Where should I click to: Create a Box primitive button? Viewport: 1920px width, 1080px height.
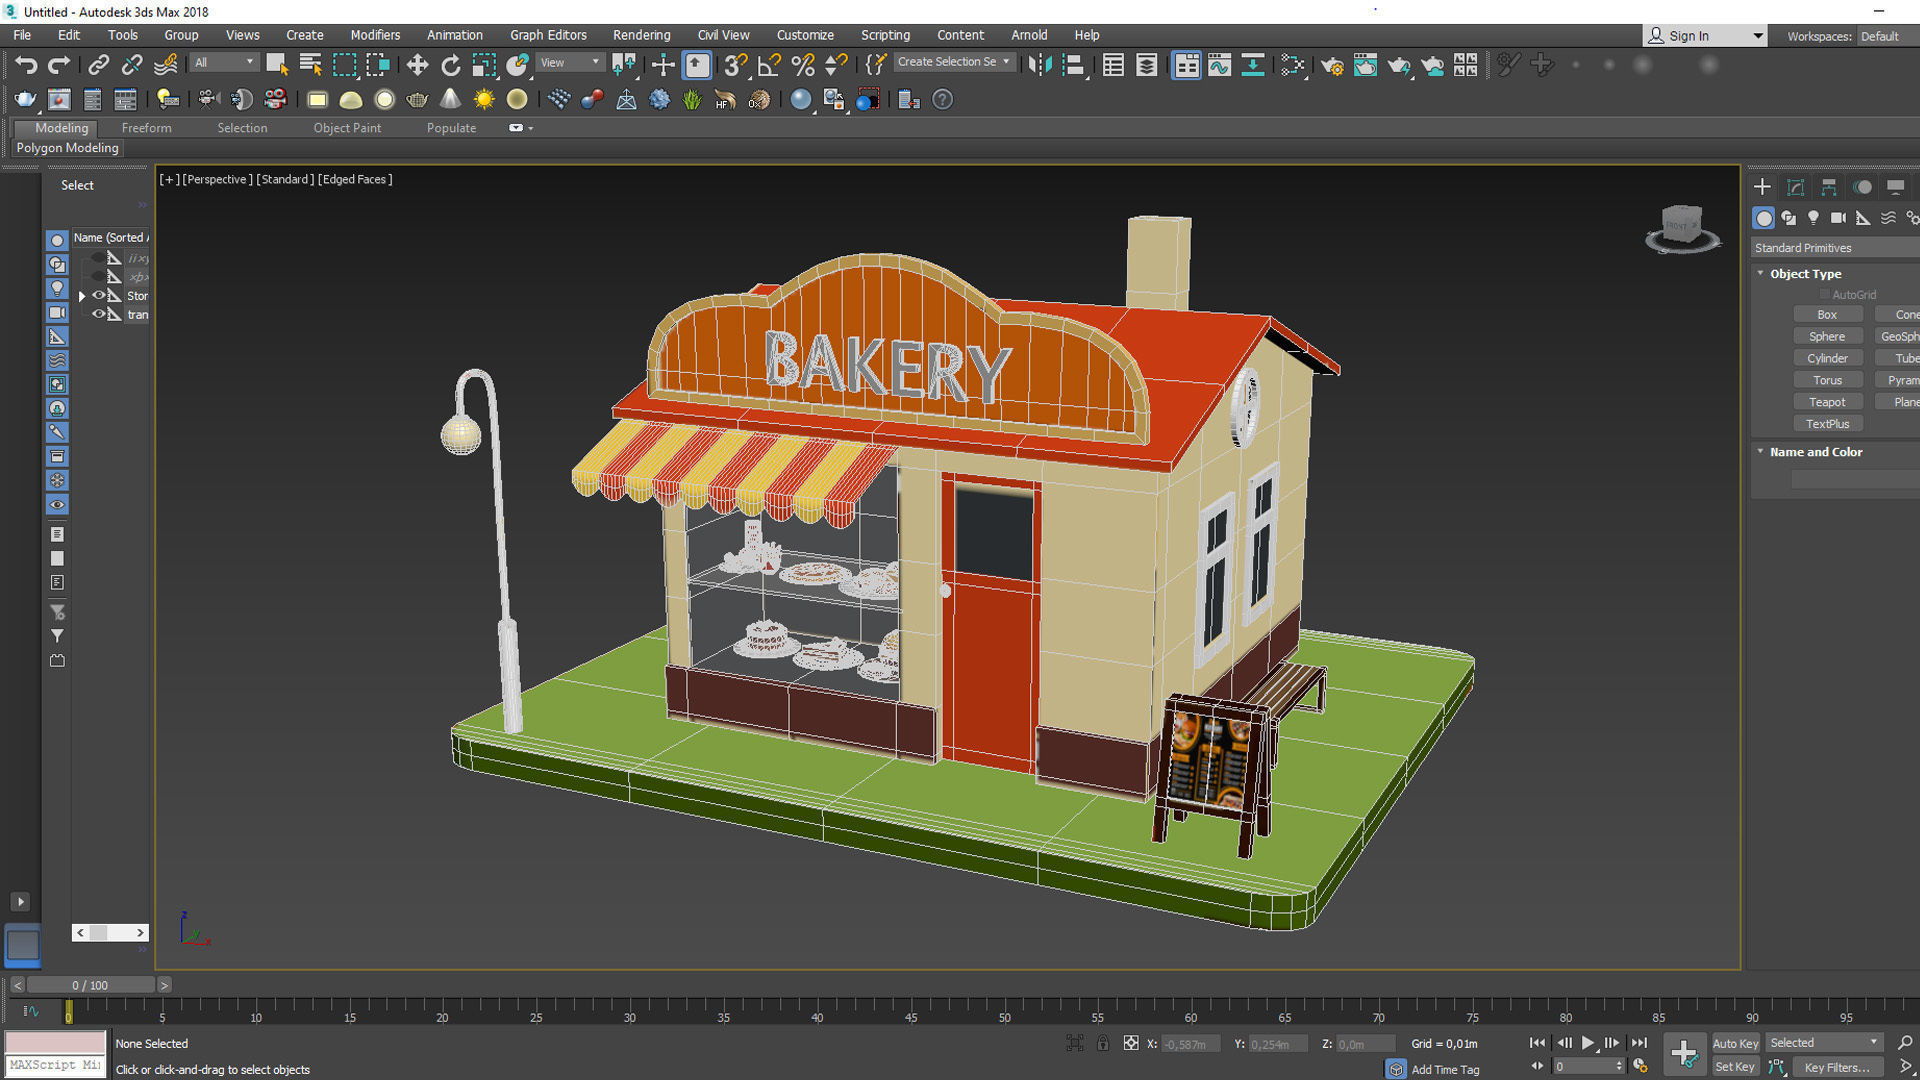(1827, 314)
